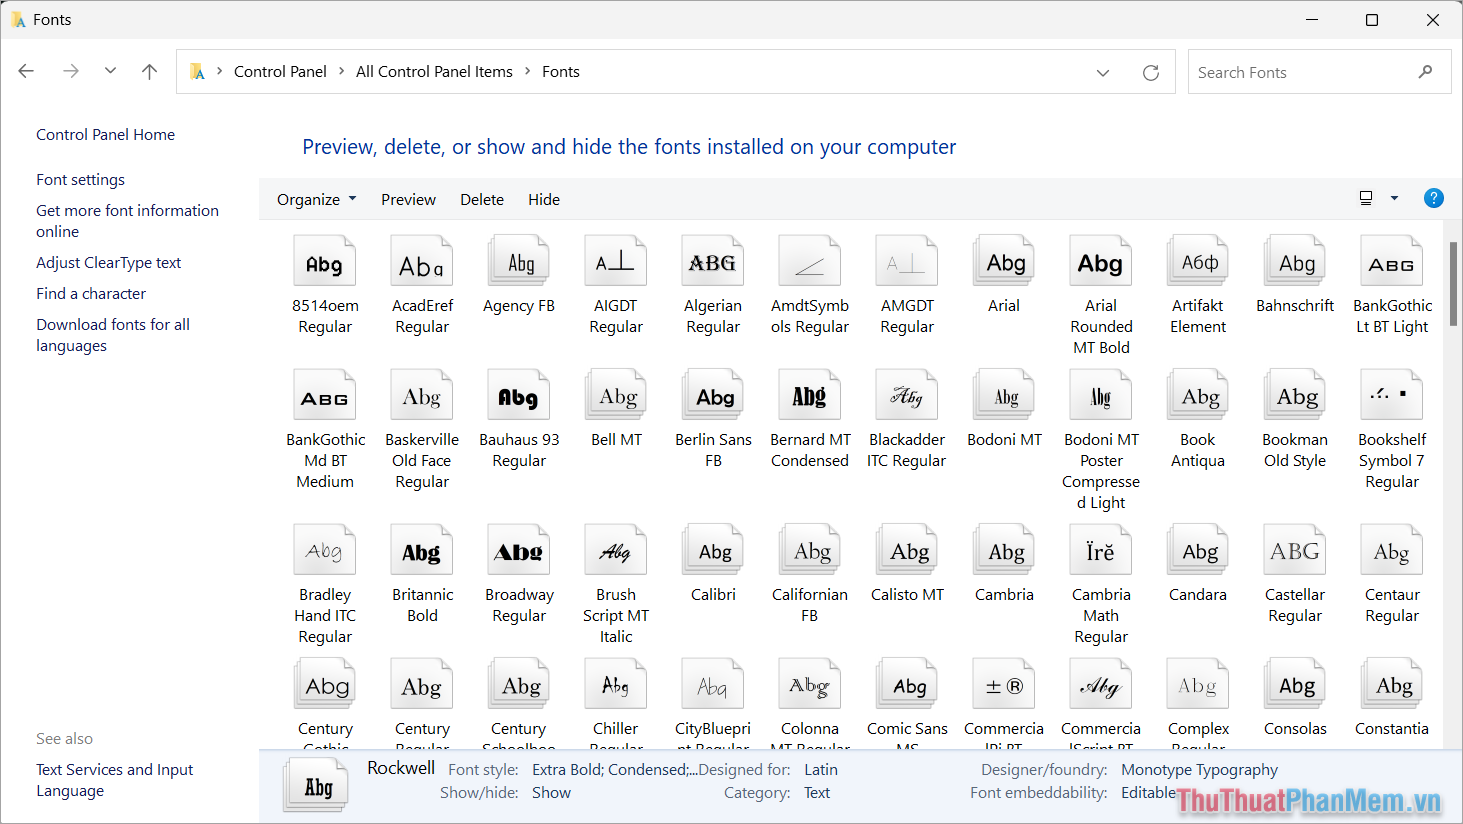Select the Bahnschrift font thumbnail
Image resolution: width=1463 pixels, height=824 pixels.
[x=1294, y=259]
